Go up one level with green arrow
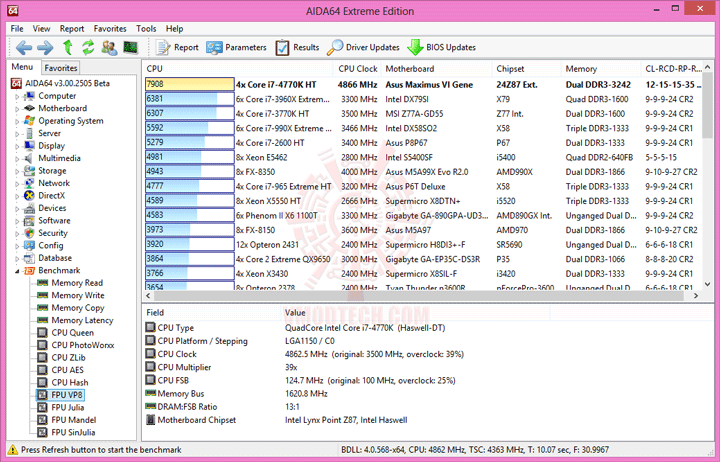This screenshot has height=462, width=720. [68, 47]
